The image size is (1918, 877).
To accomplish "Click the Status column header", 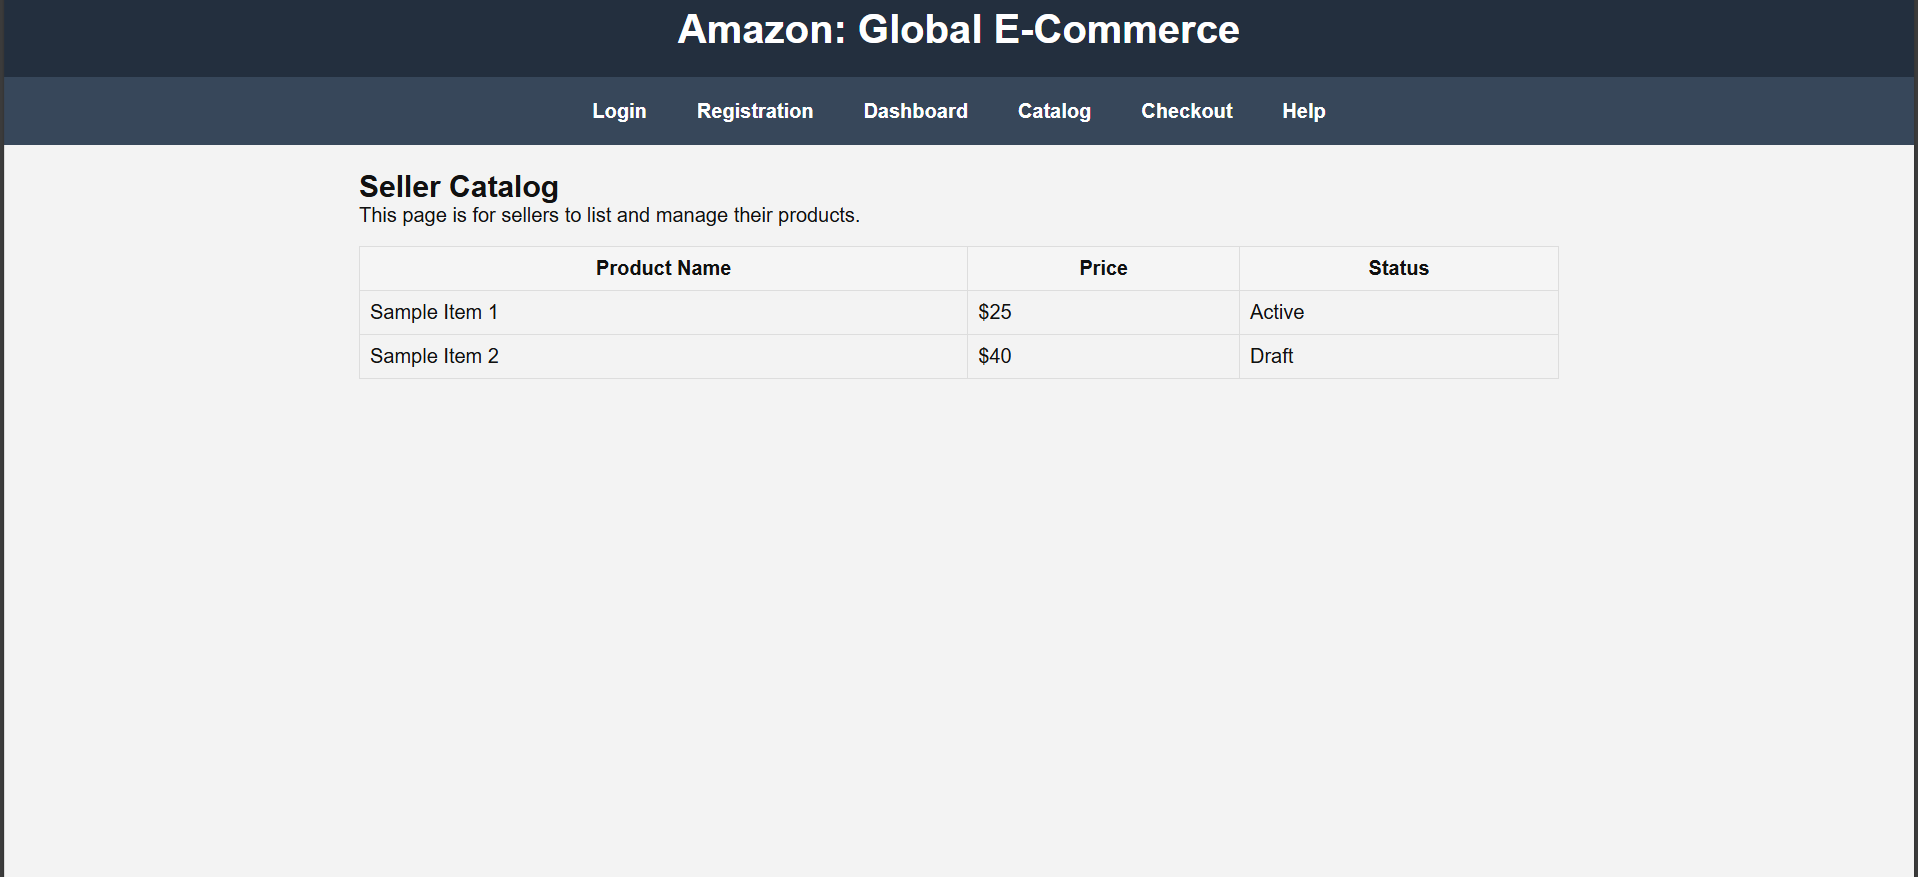I will (1398, 268).
